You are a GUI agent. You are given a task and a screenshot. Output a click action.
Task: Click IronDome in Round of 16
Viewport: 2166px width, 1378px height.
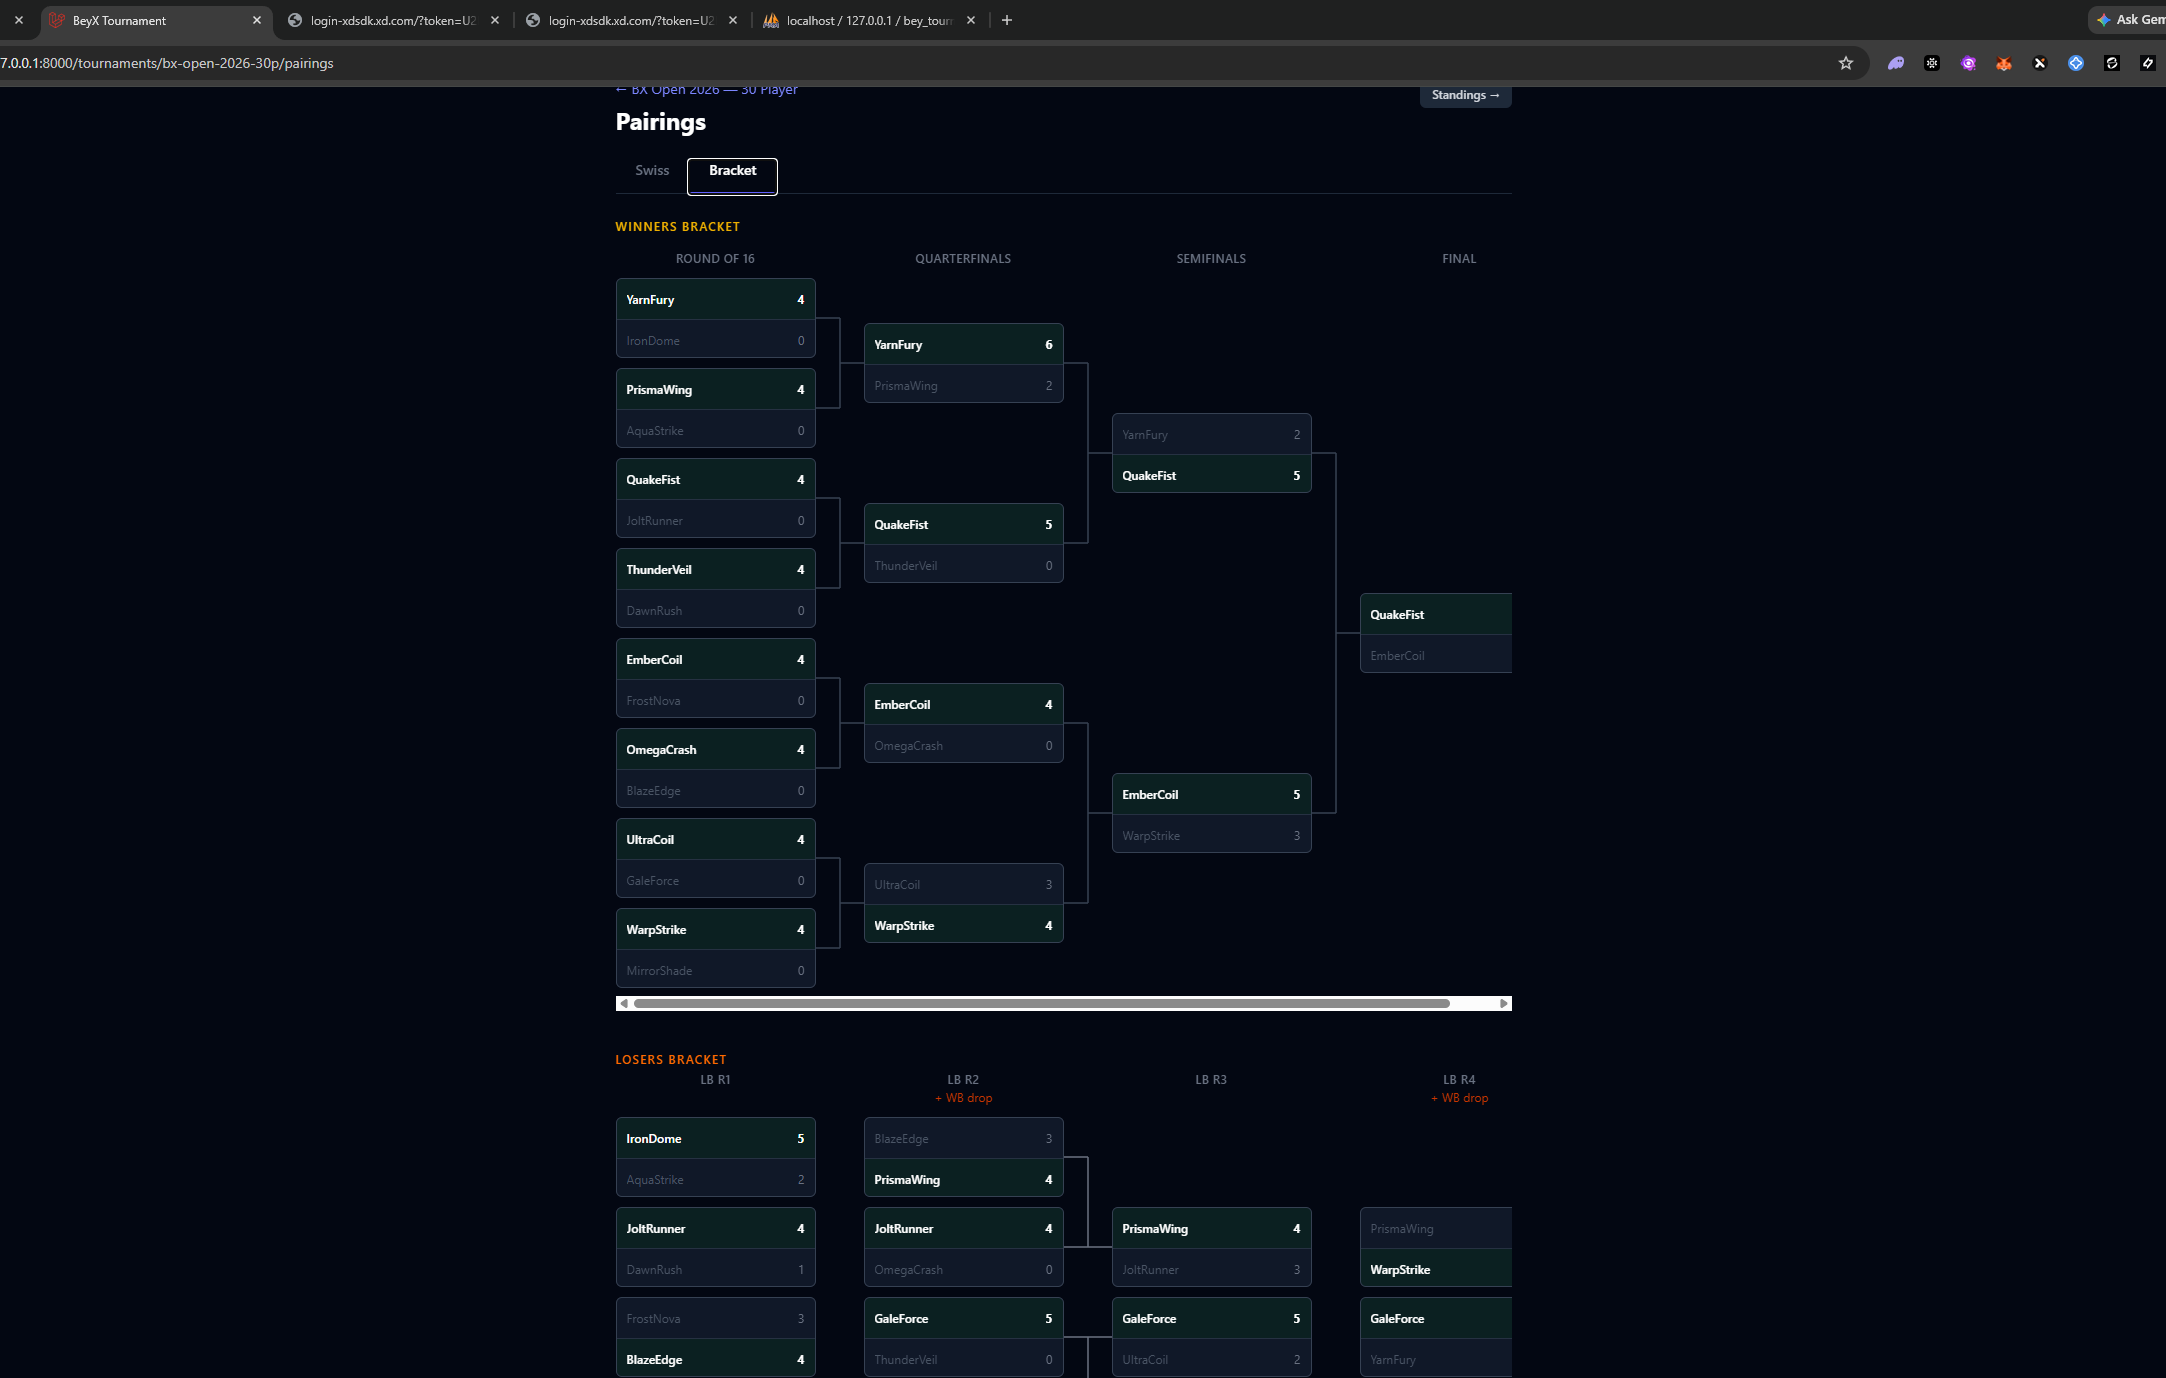[715, 340]
